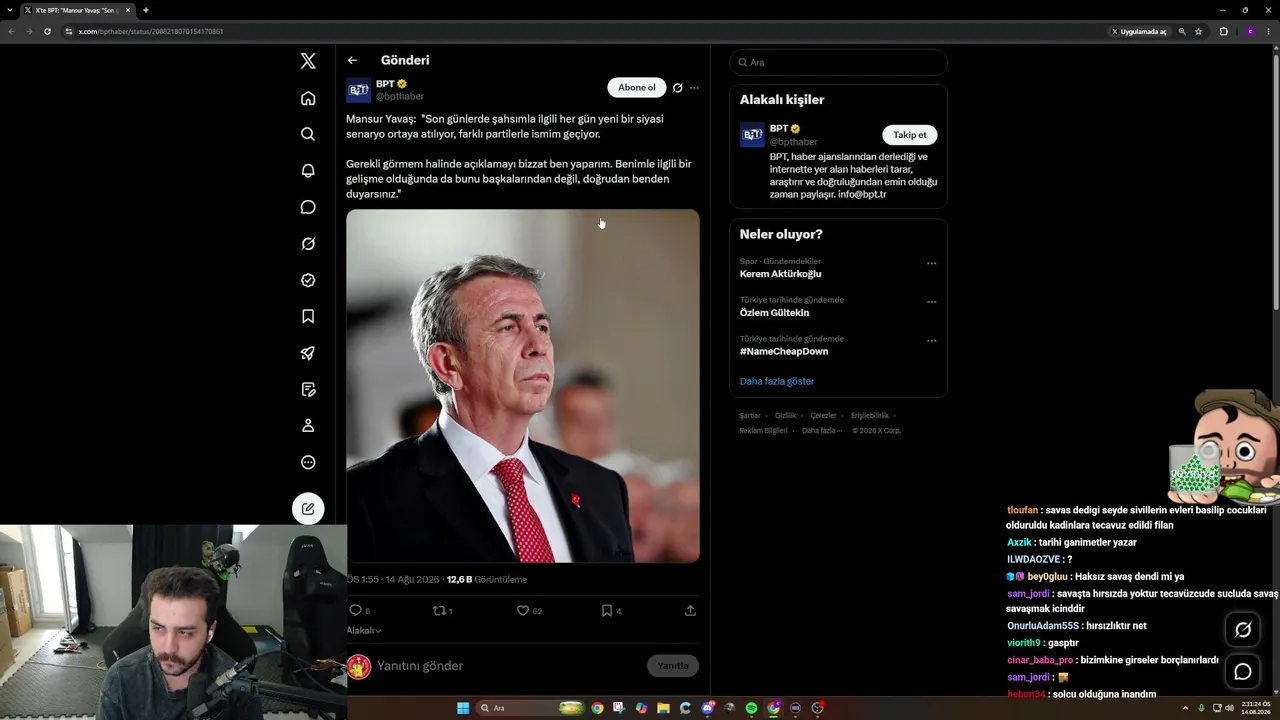1280x720 pixels.
Task: Open the browser extensions puzzle icon
Action: tap(1223, 31)
